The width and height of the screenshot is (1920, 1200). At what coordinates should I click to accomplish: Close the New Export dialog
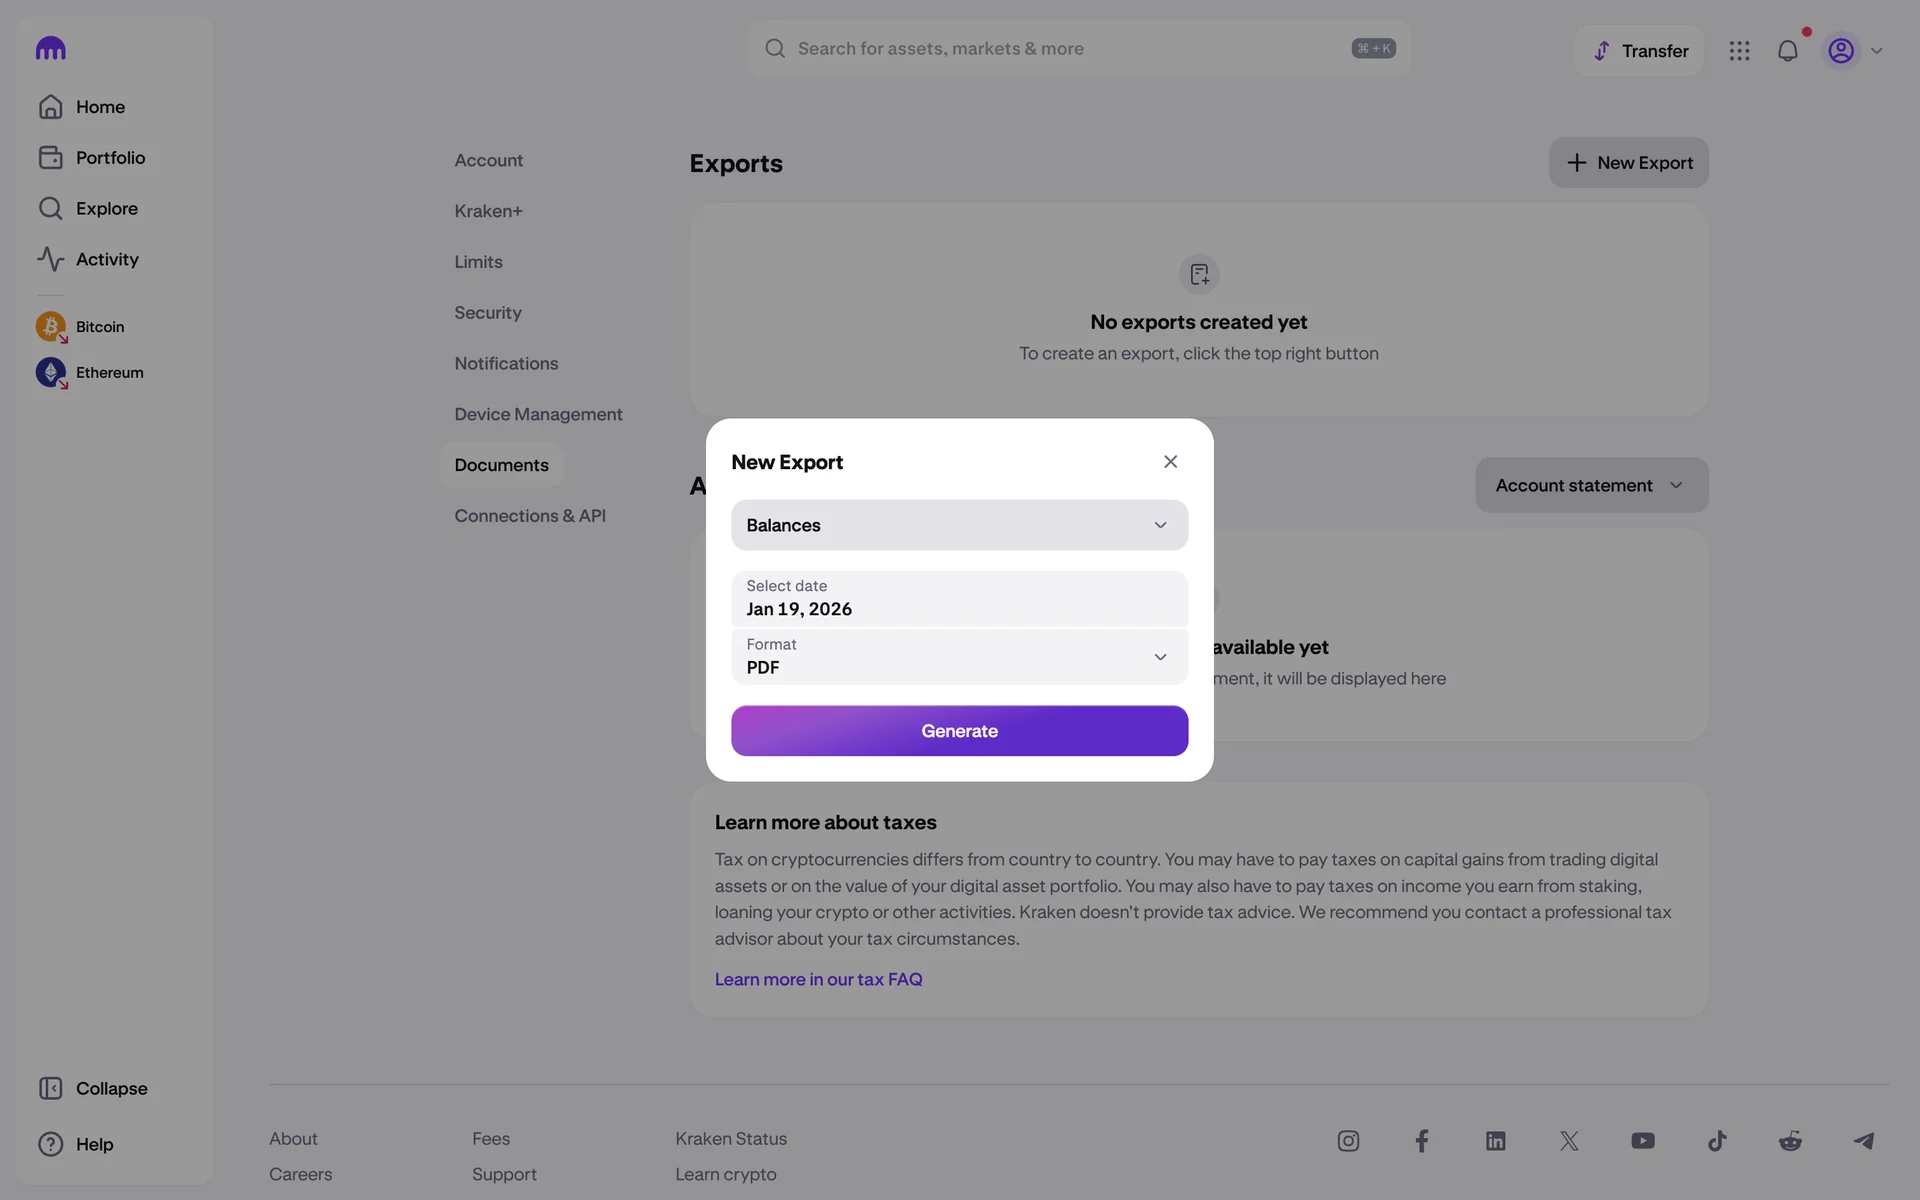[x=1170, y=461]
